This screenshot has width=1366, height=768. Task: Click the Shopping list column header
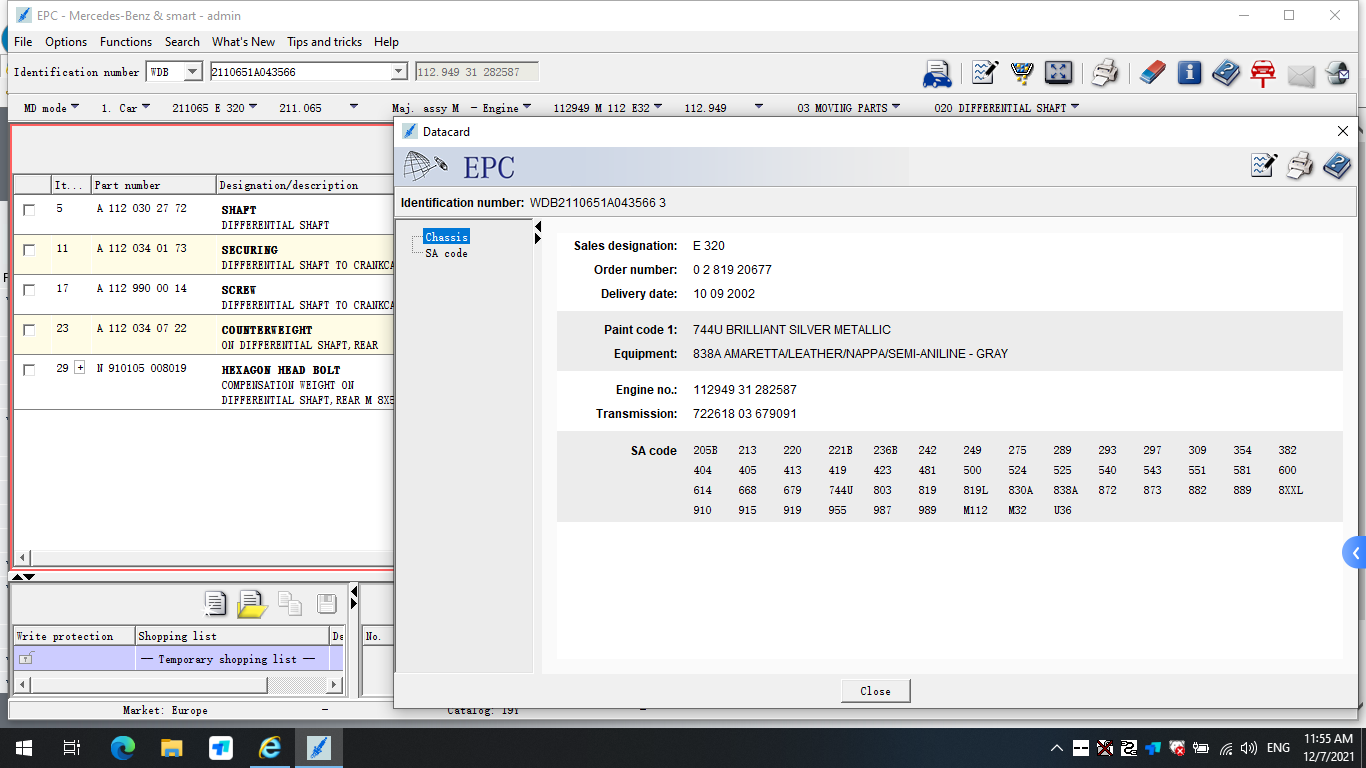(232, 636)
